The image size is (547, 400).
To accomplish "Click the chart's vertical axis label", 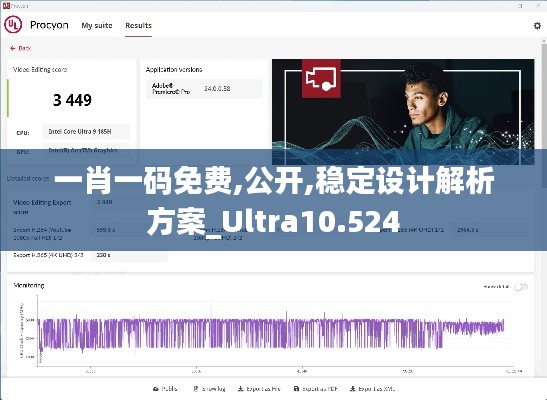I will (22, 330).
